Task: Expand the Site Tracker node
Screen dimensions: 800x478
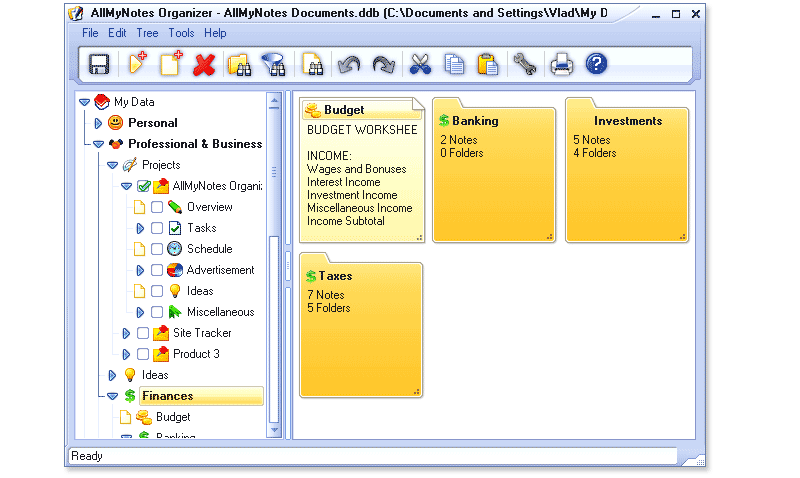Action: coord(127,333)
